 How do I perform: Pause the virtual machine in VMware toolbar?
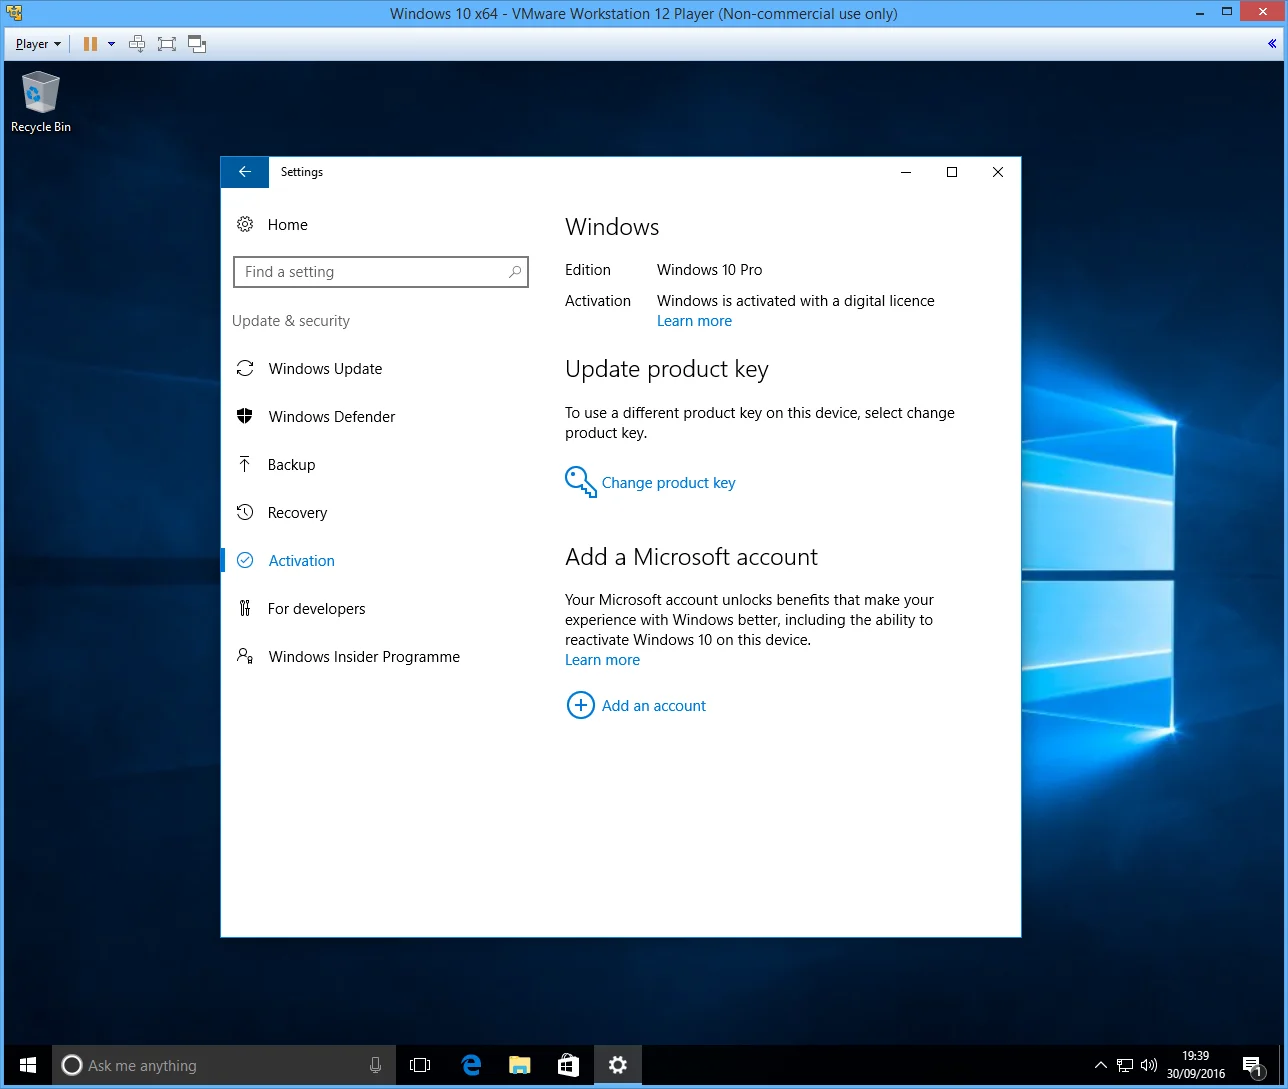coord(90,44)
